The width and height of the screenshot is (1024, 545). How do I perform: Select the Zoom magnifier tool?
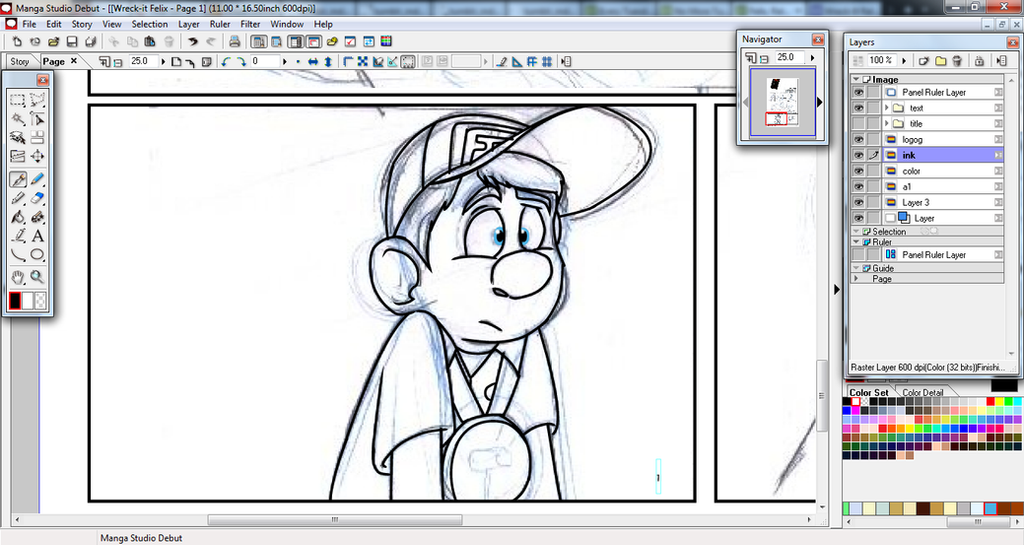coord(37,277)
